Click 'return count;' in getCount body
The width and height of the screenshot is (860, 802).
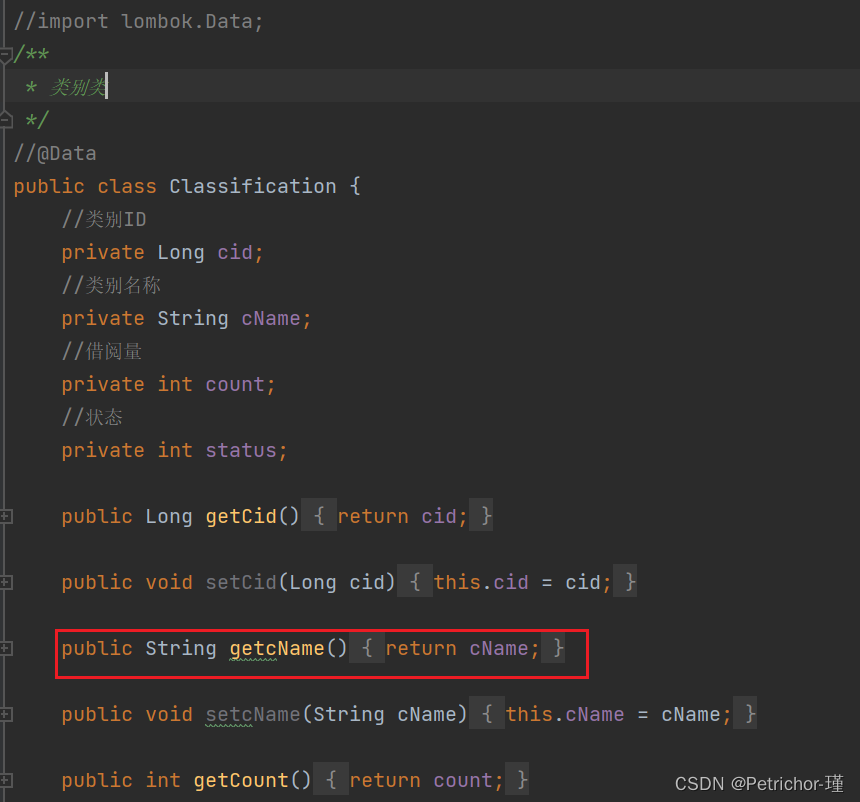coord(426,780)
